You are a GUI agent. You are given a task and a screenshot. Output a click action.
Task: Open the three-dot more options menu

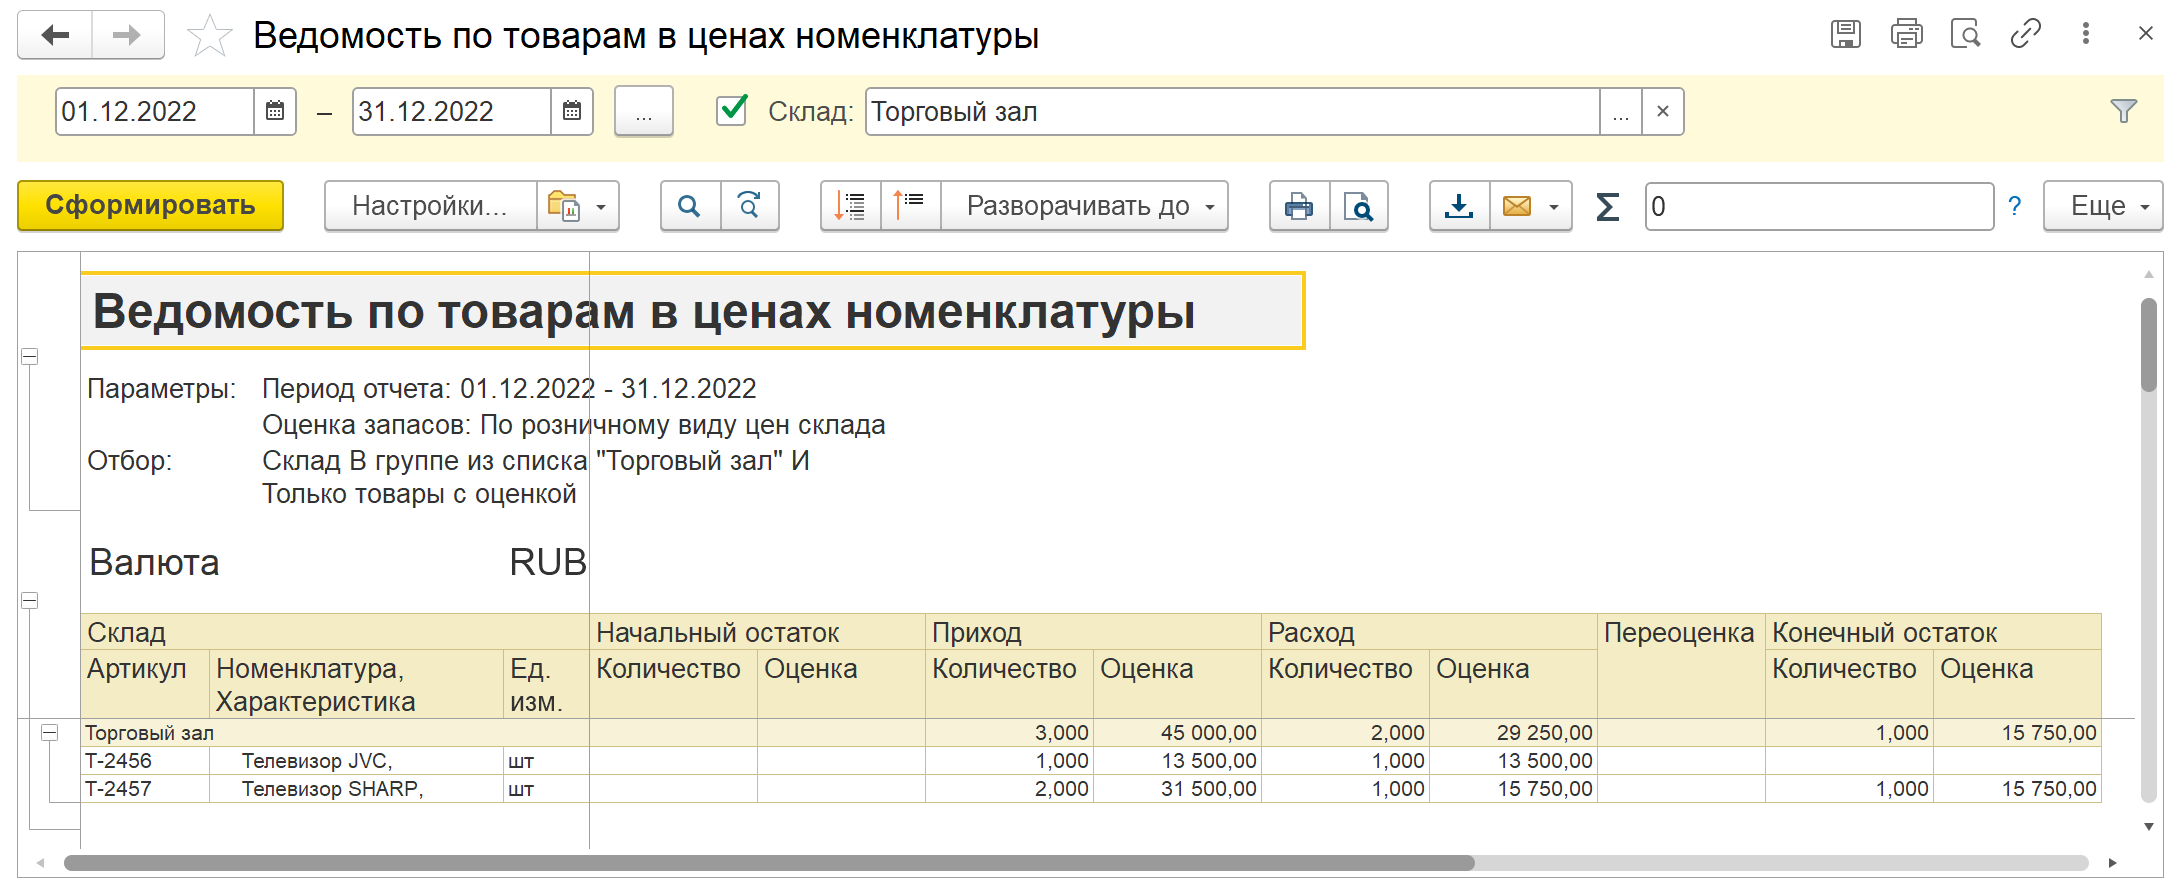2085,34
